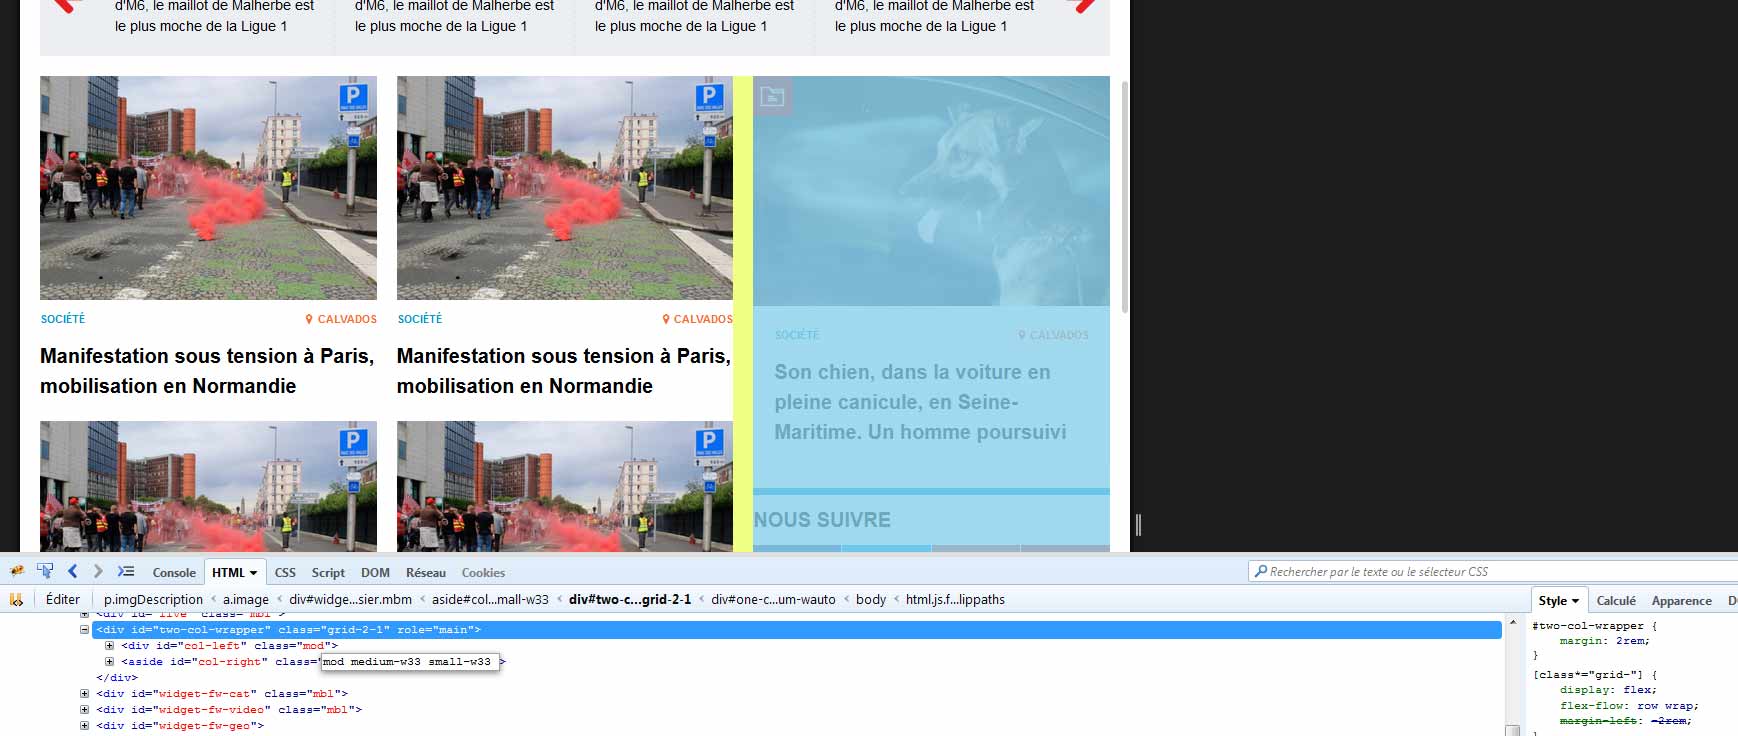Click the [class*="grid-"] selector
Image resolution: width=1738 pixels, height=736 pixels.
click(1590, 675)
